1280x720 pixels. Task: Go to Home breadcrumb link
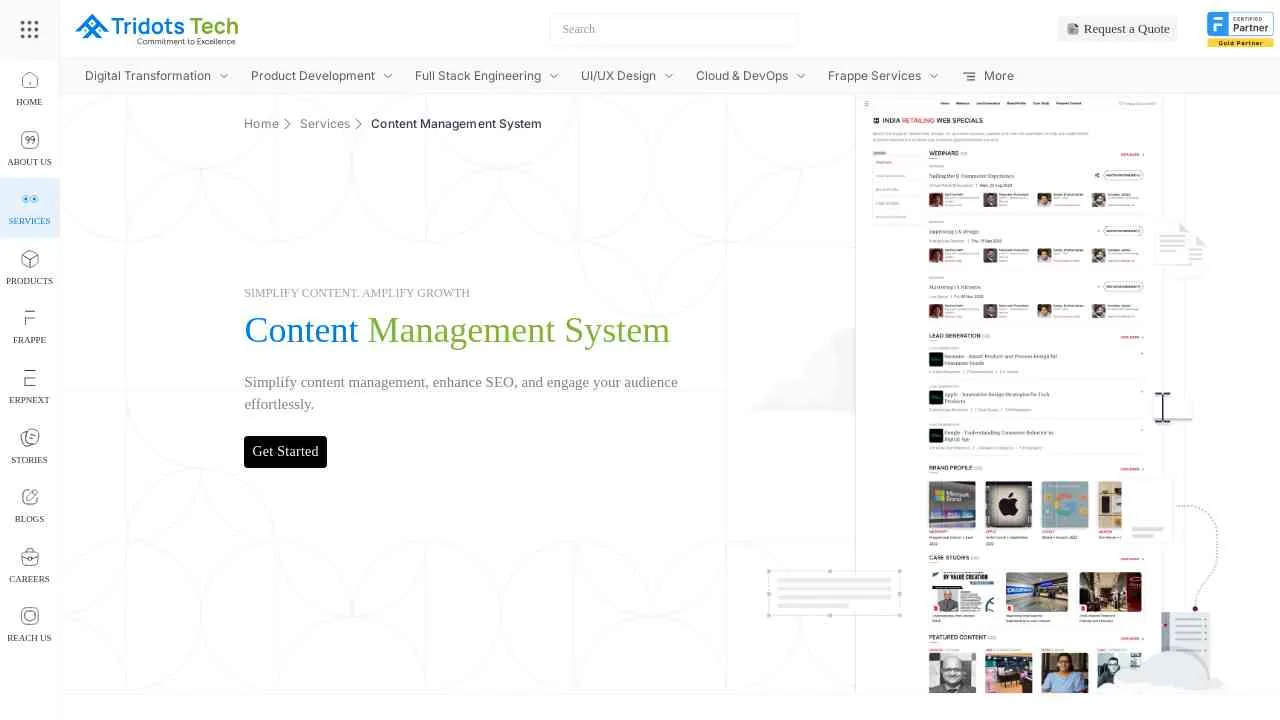tap(261, 124)
